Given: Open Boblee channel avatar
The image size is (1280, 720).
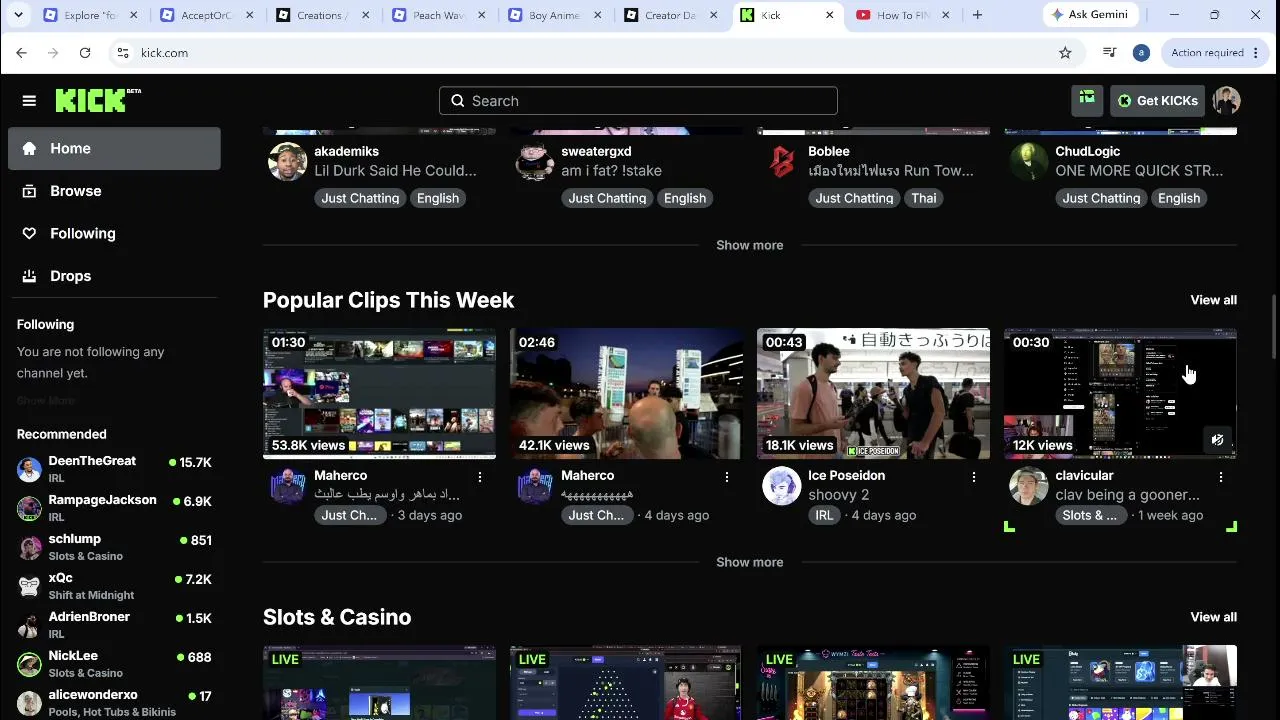Looking at the screenshot, I should click(x=781, y=162).
